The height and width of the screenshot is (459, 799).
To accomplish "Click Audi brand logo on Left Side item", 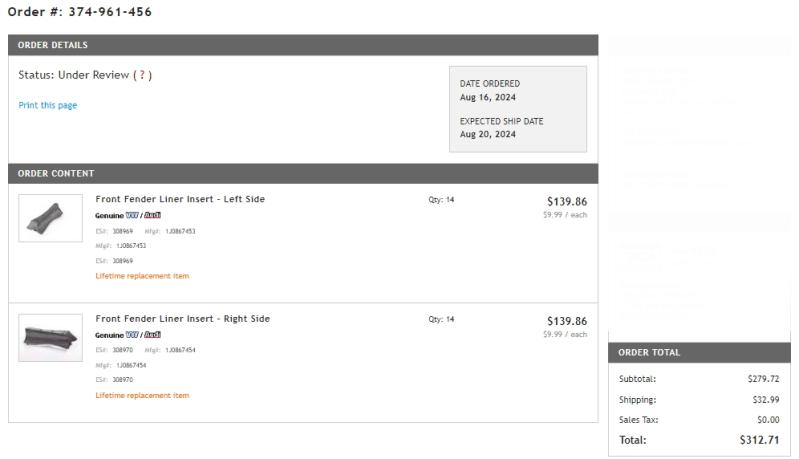I will tap(152, 215).
